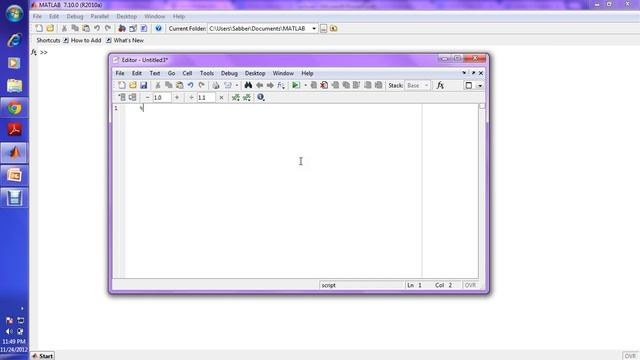Click Exit debug mode icon
Screen dimensions: 640x360
pos(378,85)
